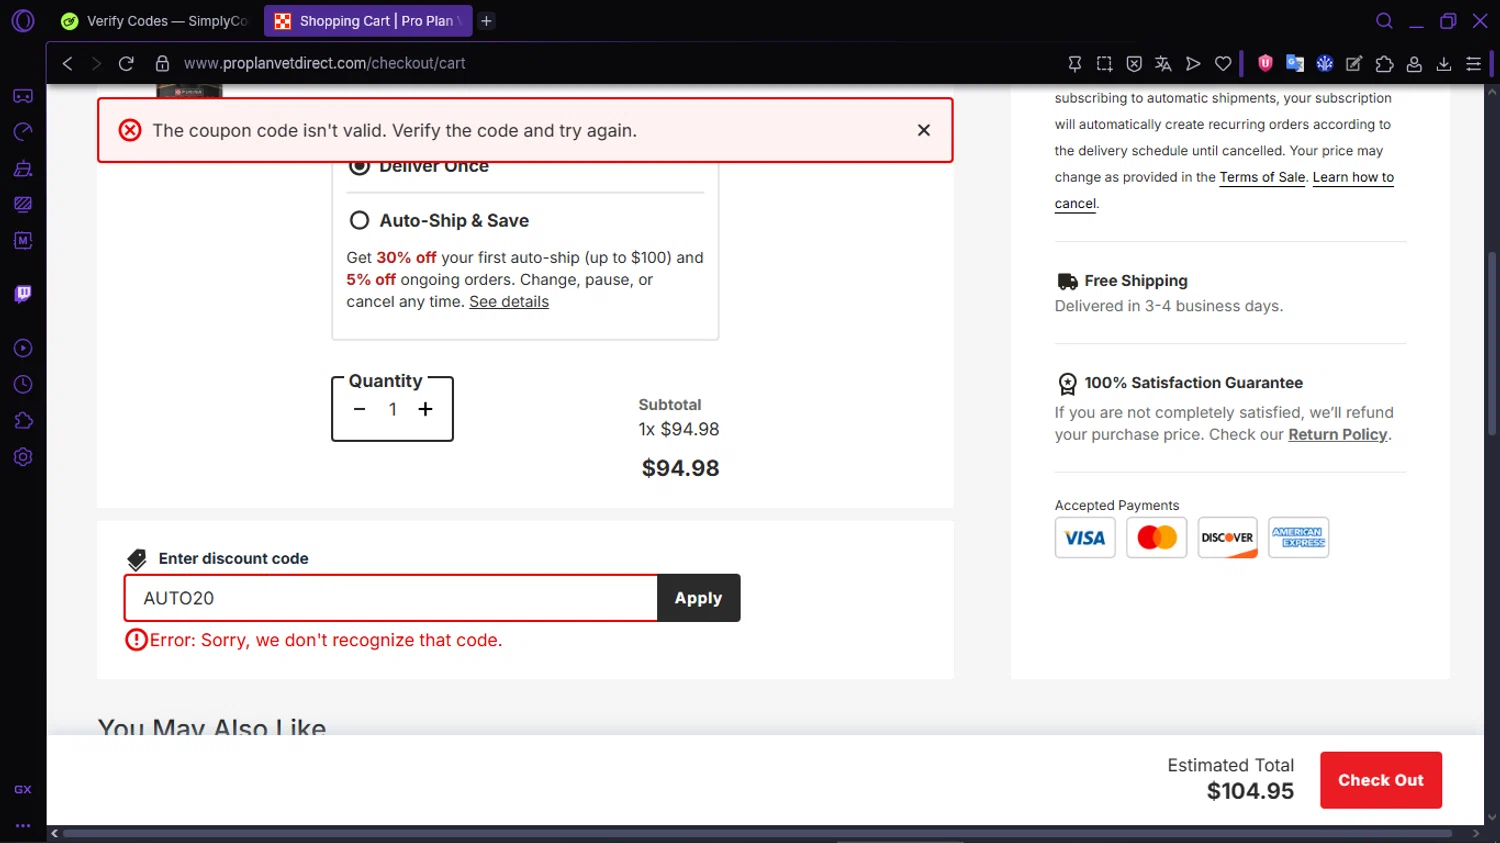This screenshot has width=1500, height=843.
Task: Open sidebar Extensions cube icon
Action: (x=23, y=421)
